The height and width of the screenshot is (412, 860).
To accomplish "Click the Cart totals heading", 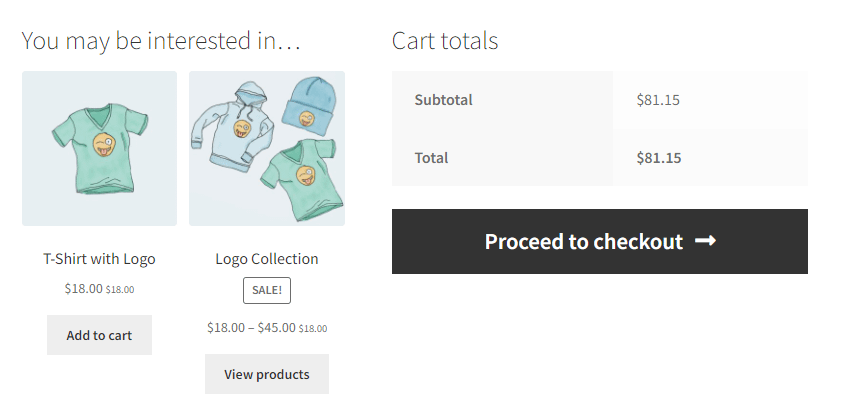I will [x=445, y=41].
